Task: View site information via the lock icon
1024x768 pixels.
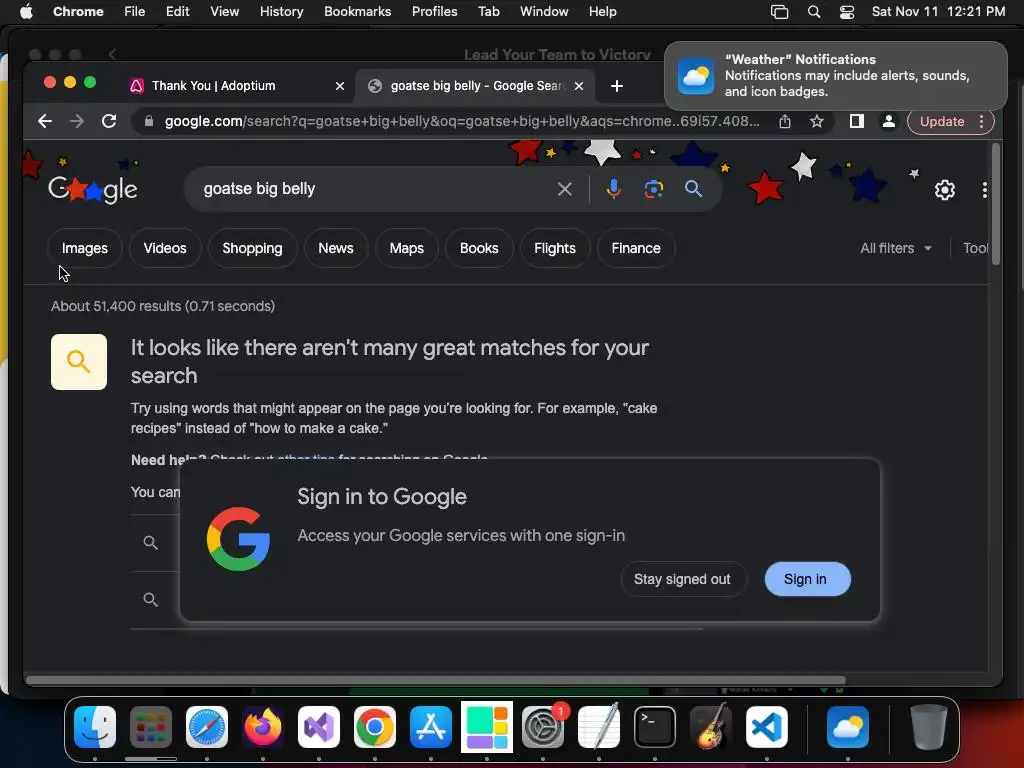Action: coord(149,121)
